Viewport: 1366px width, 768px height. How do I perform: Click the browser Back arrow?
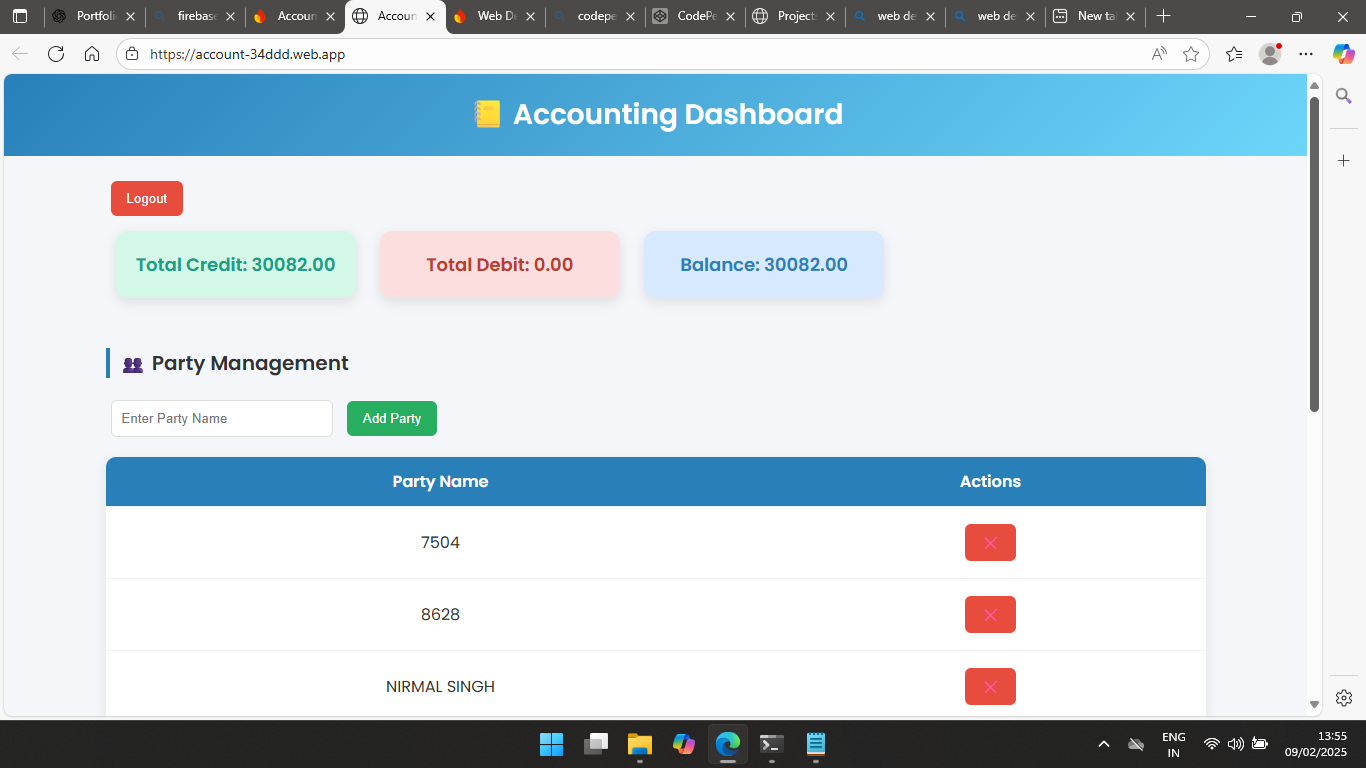[20, 54]
